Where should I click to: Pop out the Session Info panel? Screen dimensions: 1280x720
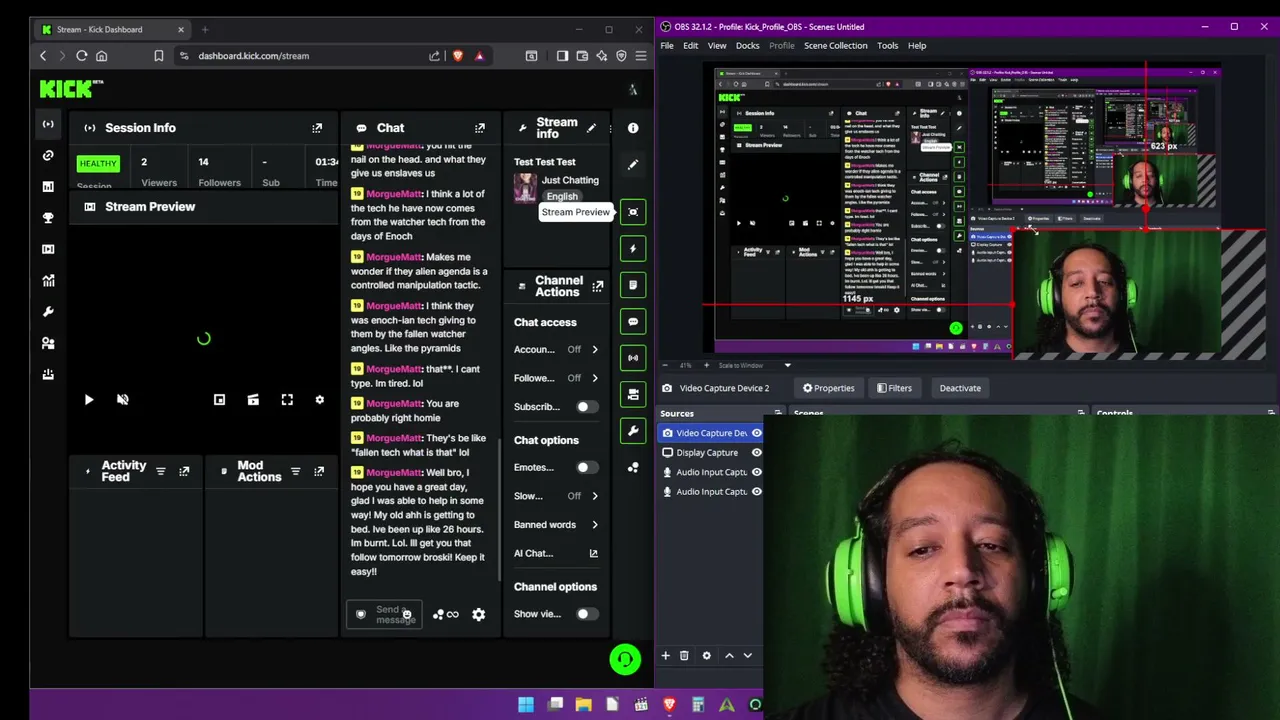pos(317,128)
